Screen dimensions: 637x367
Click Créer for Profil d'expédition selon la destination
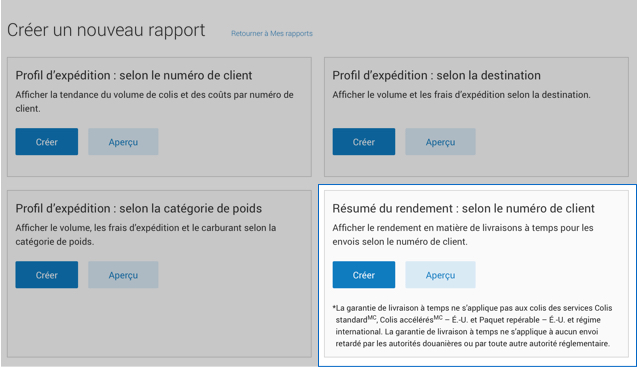(x=364, y=141)
